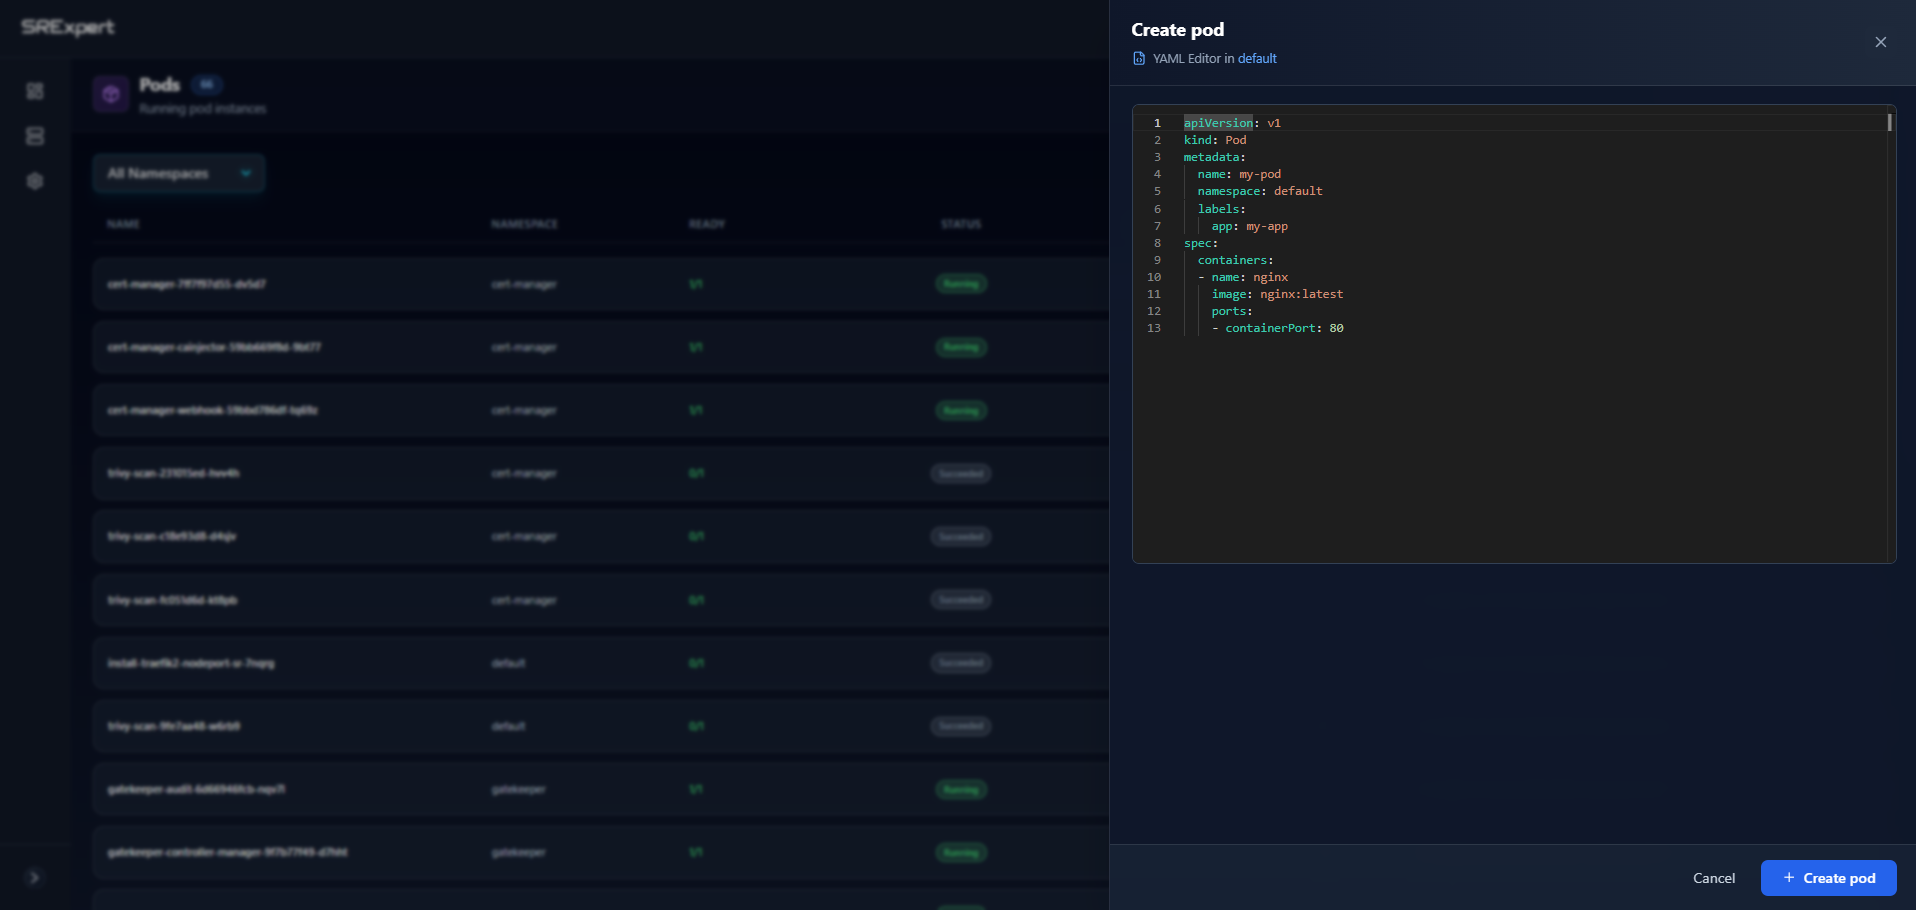1916x910 pixels.
Task: Click the plus icon inside the Create pod button
Action: click(x=1787, y=877)
